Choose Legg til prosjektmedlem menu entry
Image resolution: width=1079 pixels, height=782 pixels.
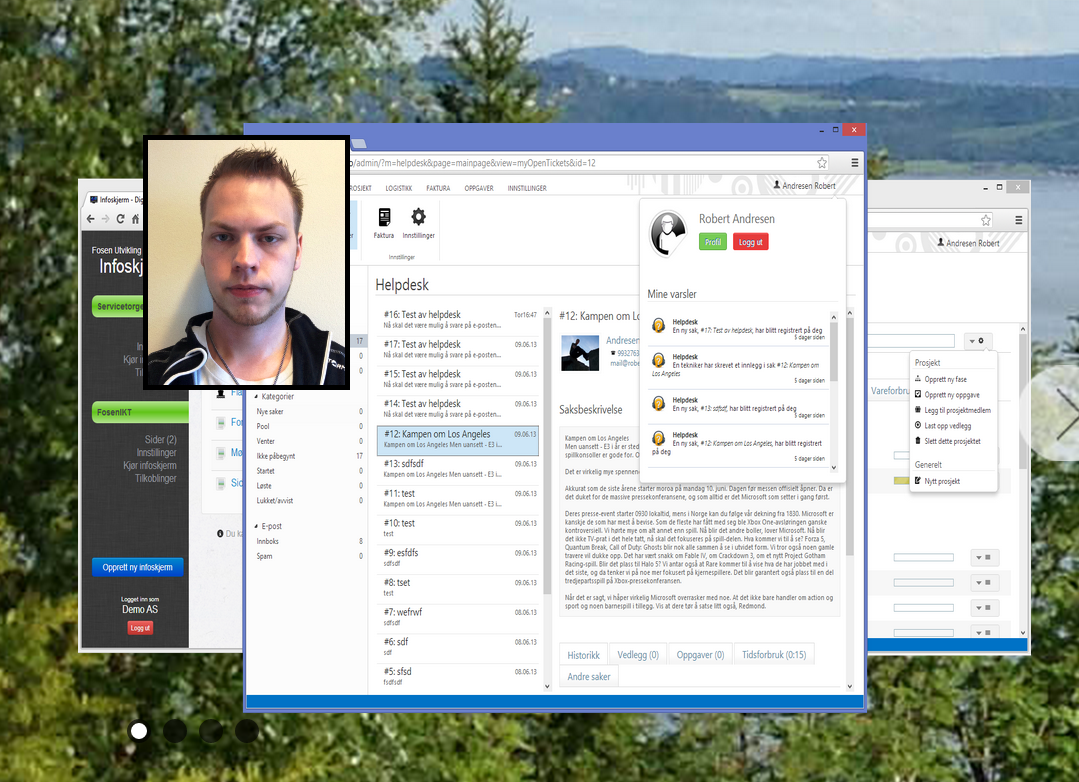[x=957, y=410]
